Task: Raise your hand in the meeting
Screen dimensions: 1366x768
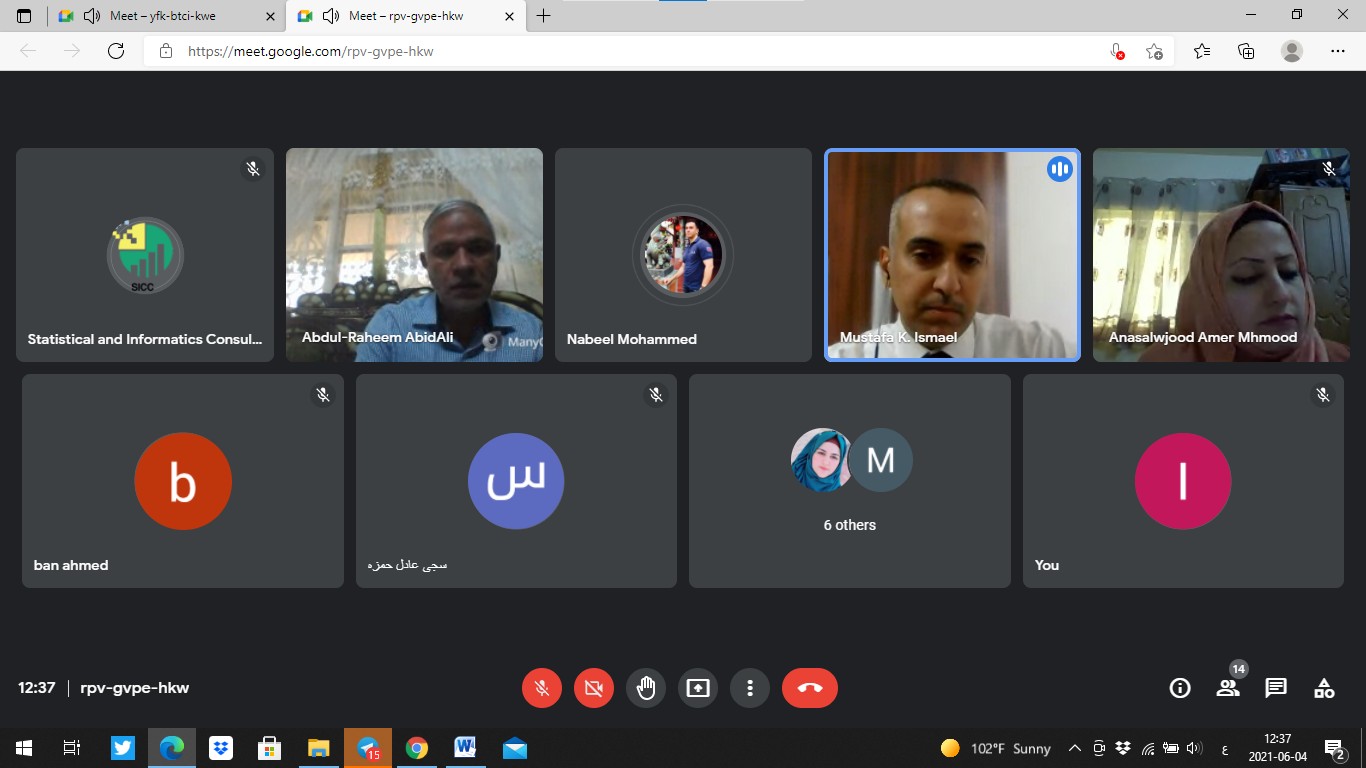Action: pos(646,688)
